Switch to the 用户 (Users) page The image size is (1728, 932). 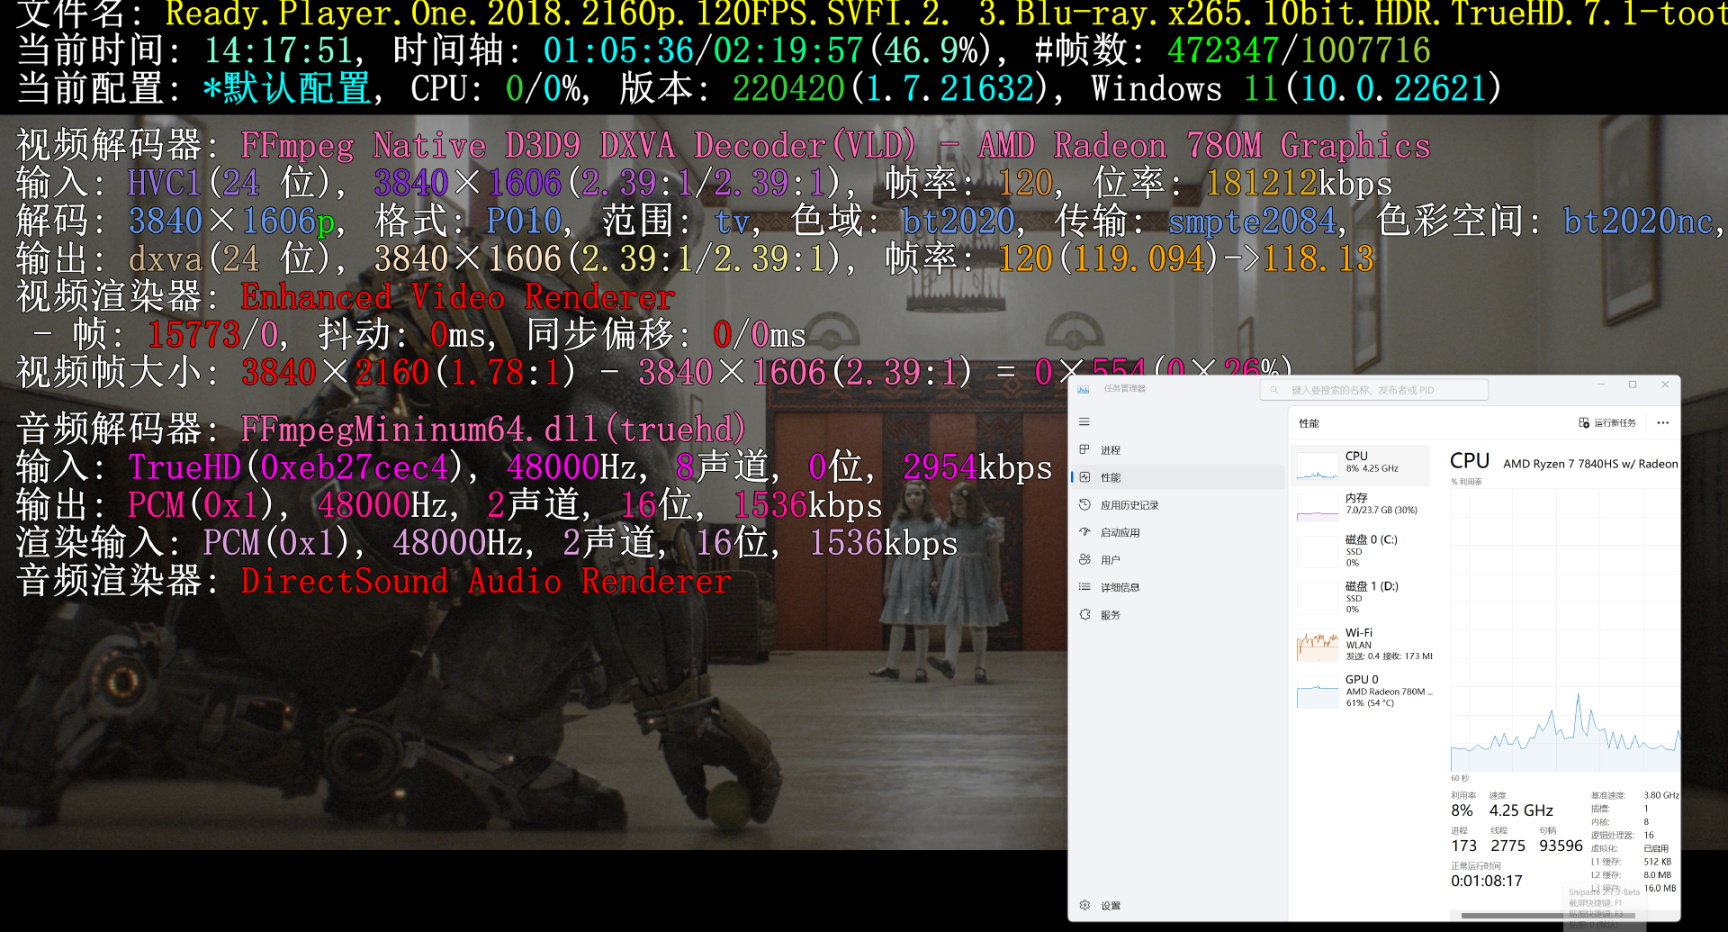pos(1110,560)
